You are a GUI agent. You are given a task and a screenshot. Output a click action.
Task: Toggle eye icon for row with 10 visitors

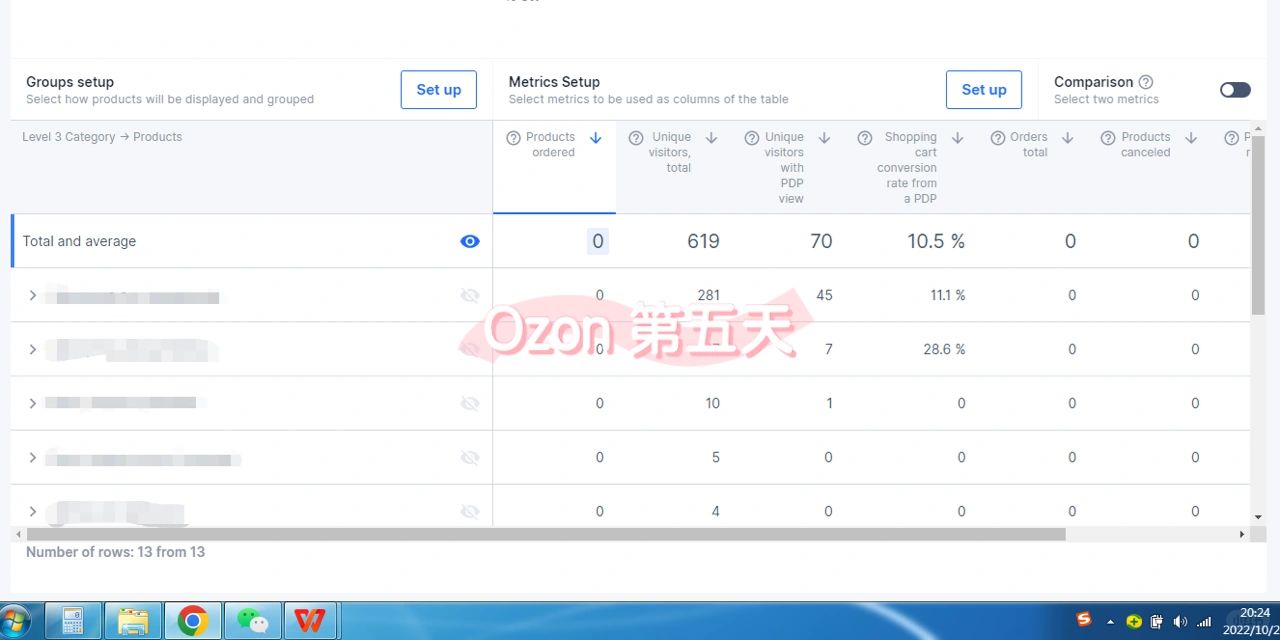tap(470, 403)
